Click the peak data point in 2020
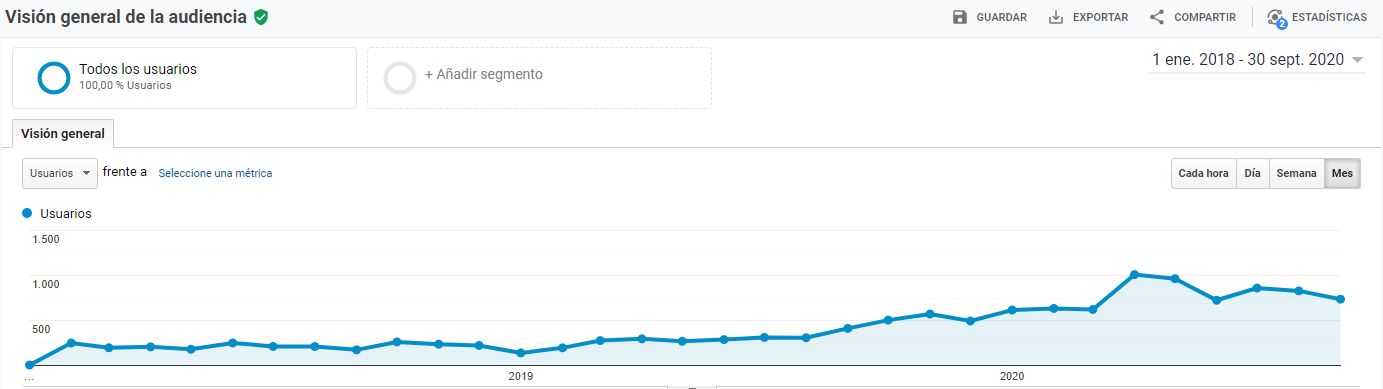This screenshot has width=1383, height=389. pyautogui.click(x=1134, y=274)
